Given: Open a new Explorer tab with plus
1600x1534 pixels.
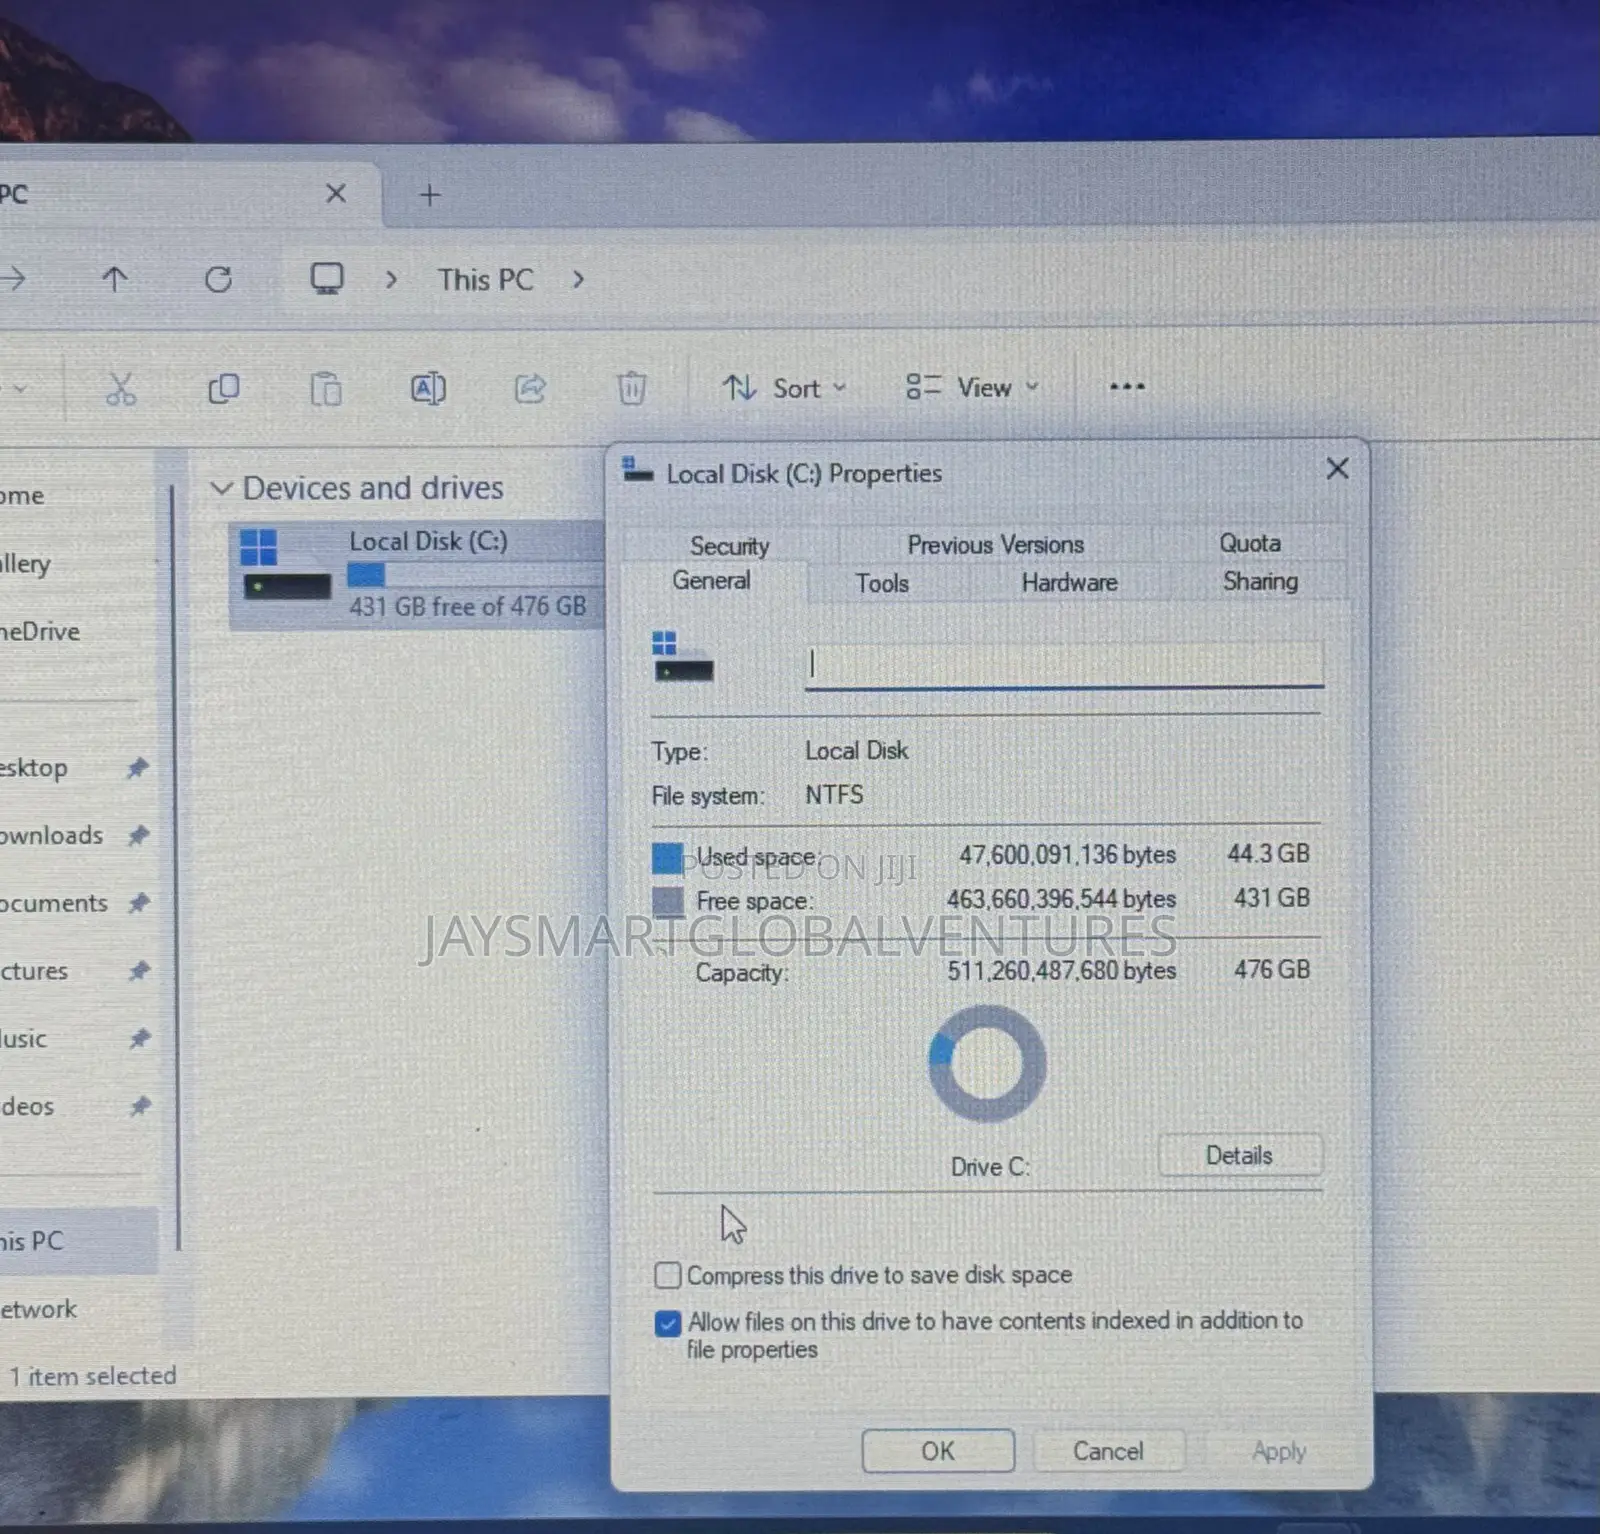Looking at the screenshot, I should click(430, 194).
